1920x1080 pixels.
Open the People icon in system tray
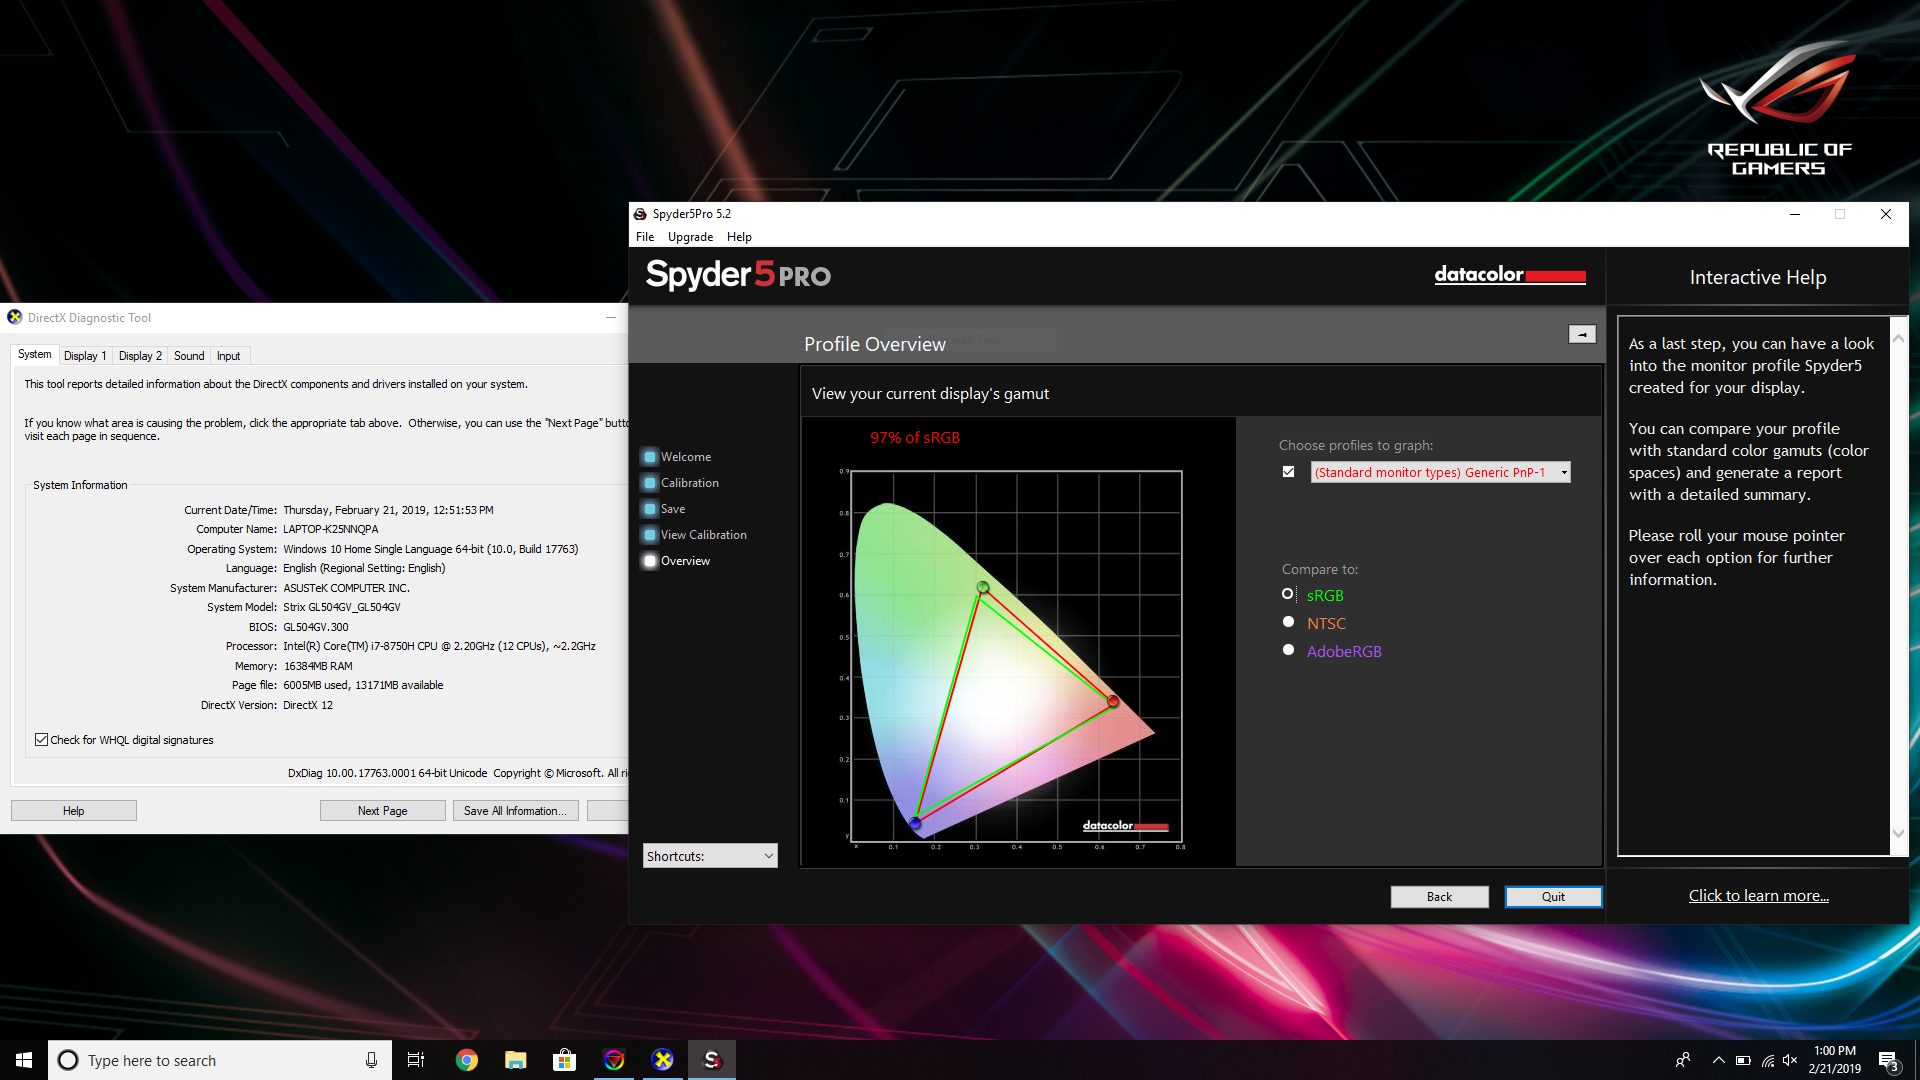[1683, 1060]
